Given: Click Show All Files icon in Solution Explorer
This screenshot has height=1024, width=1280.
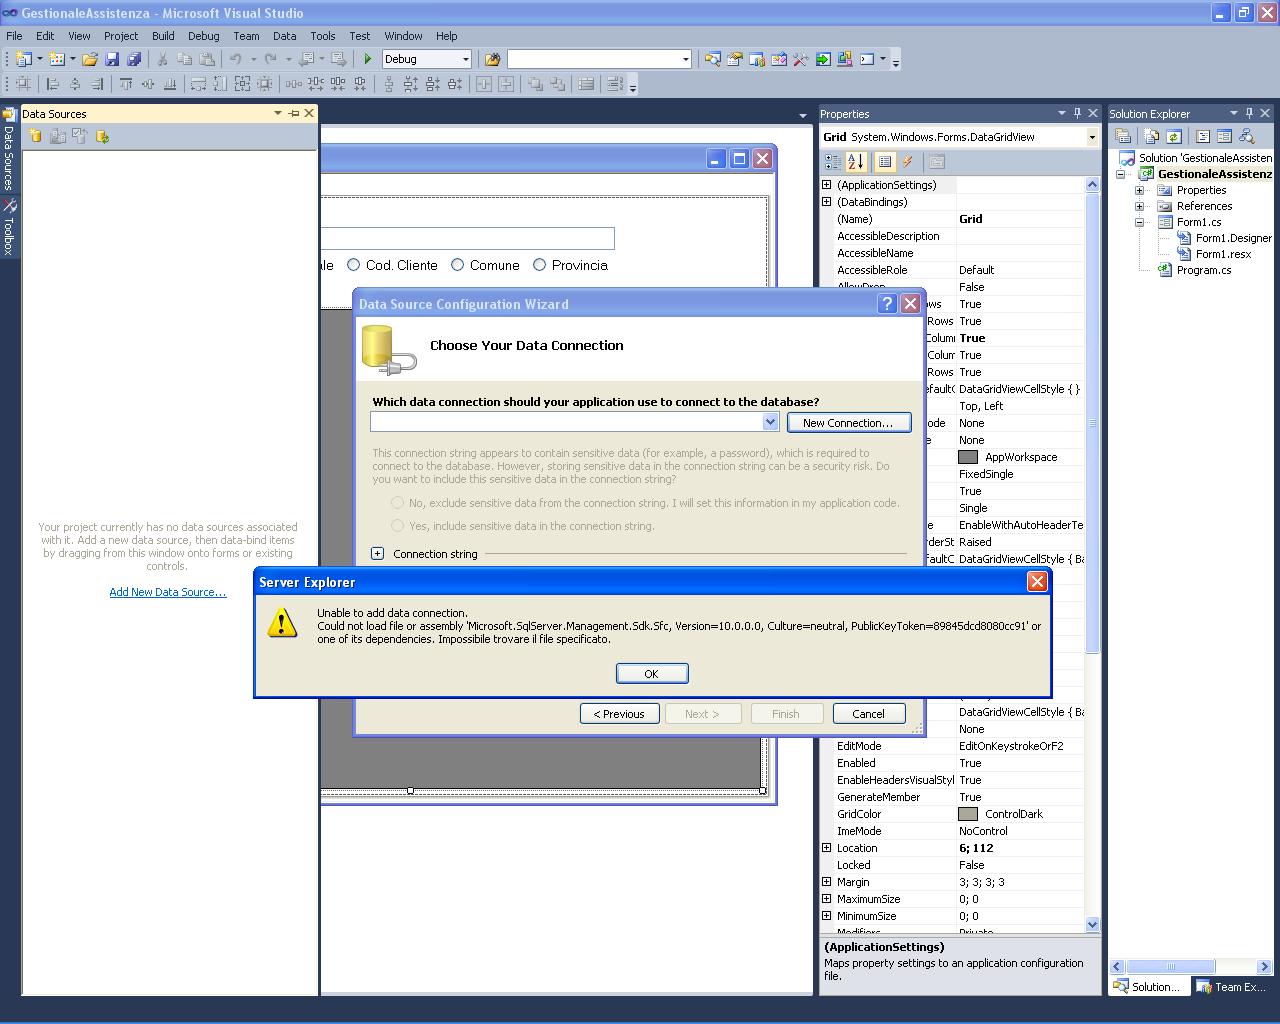Looking at the screenshot, I should pos(1151,136).
